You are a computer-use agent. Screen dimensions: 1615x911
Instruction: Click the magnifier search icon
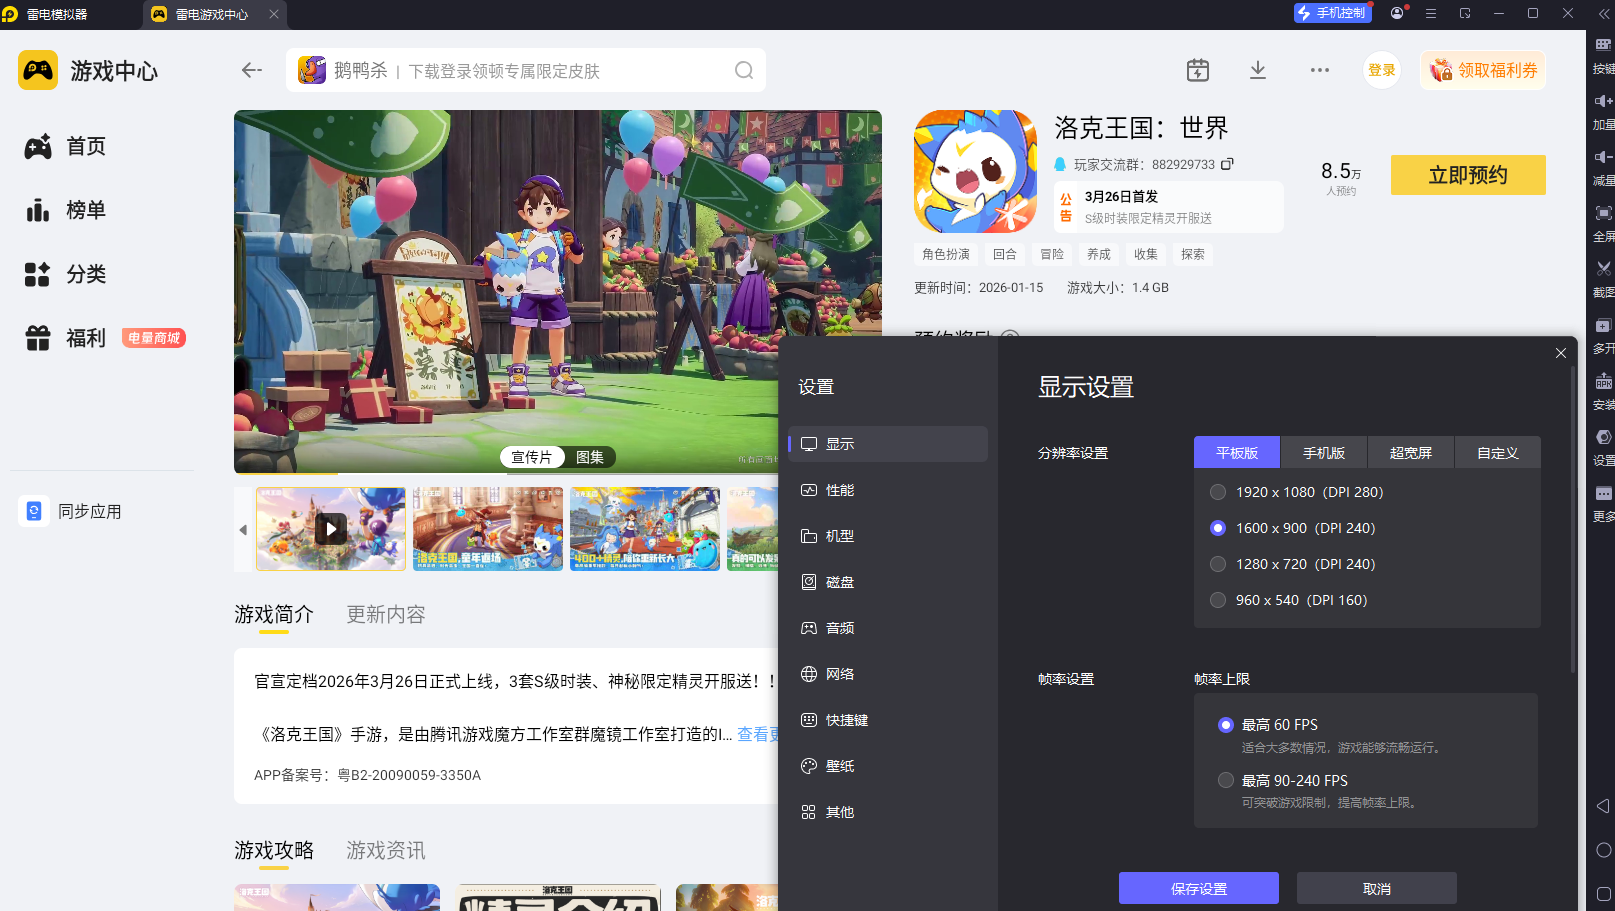(x=744, y=70)
